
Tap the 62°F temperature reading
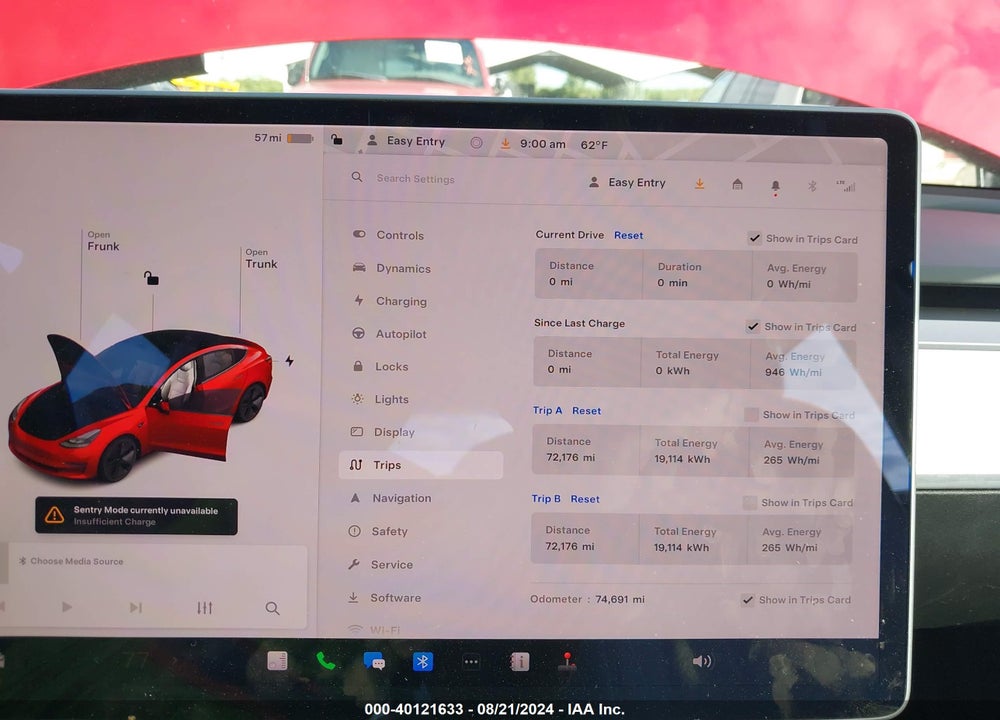(594, 145)
